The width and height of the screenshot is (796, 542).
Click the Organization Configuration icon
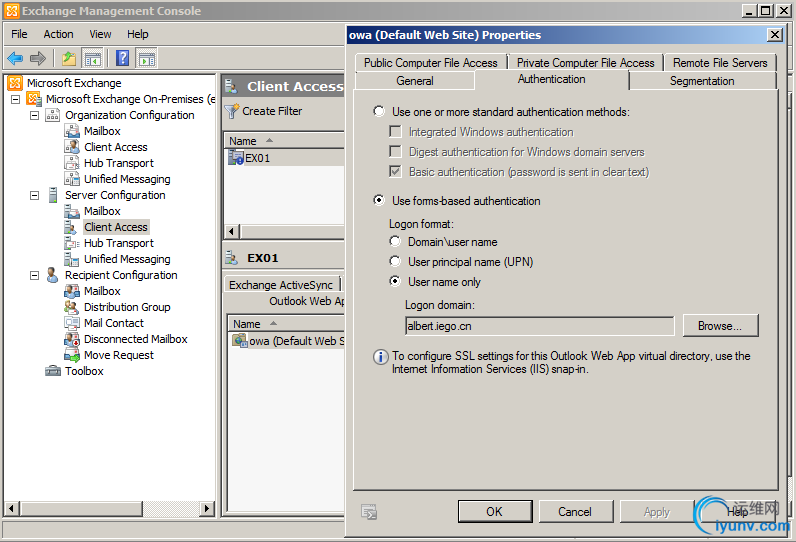click(x=52, y=115)
